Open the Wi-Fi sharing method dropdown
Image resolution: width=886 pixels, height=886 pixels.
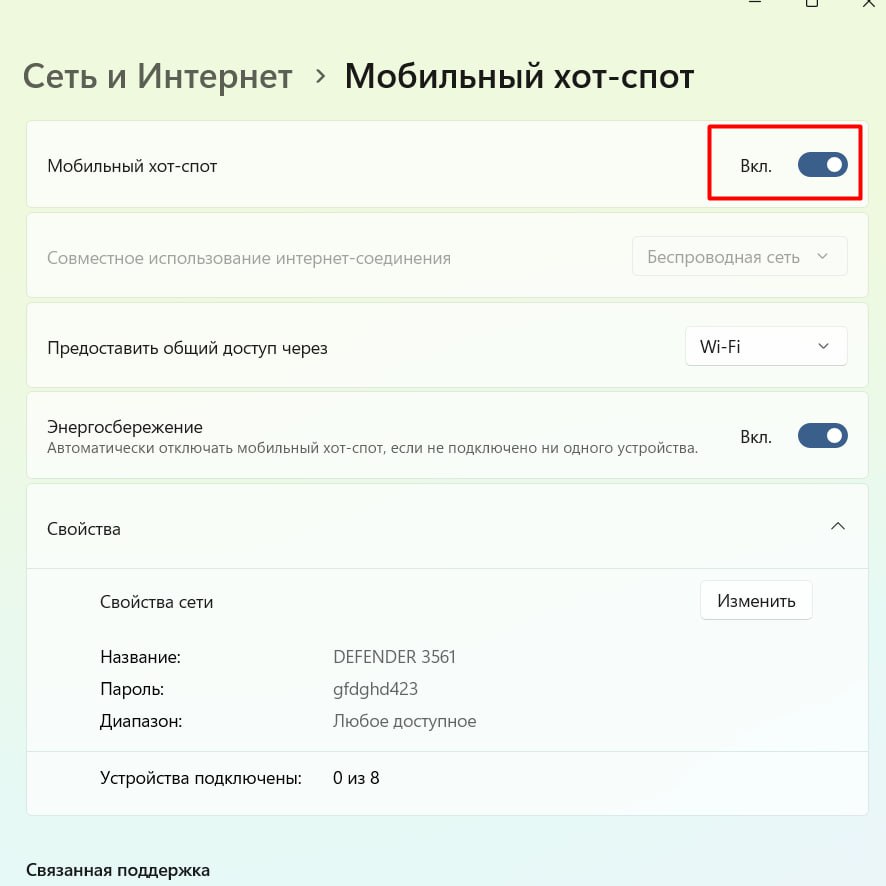tap(765, 346)
